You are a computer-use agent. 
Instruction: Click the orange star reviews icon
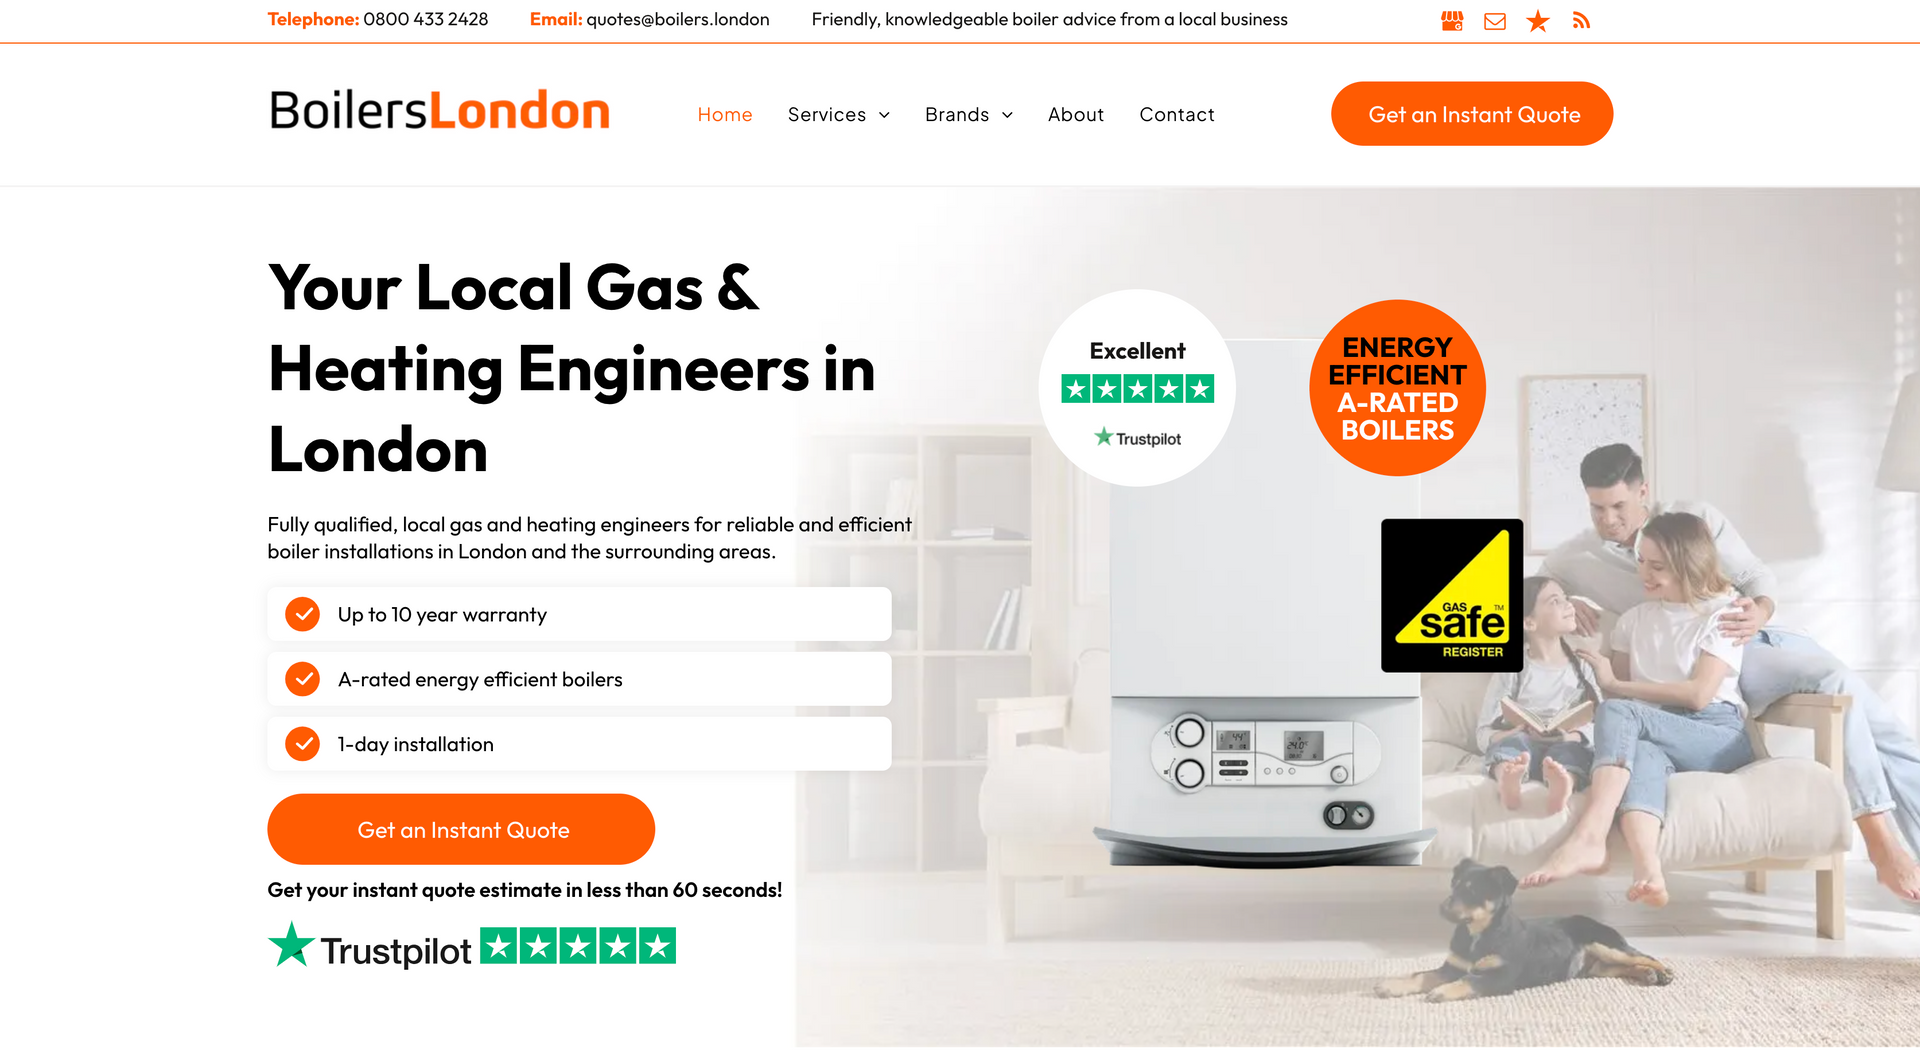[1538, 21]
